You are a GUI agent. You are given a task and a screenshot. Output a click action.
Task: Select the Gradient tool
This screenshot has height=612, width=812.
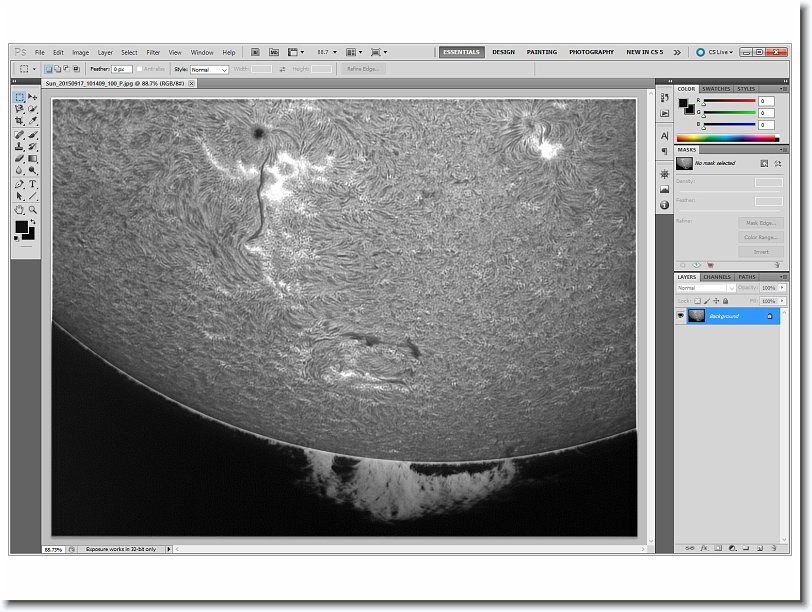coord(33,158)
